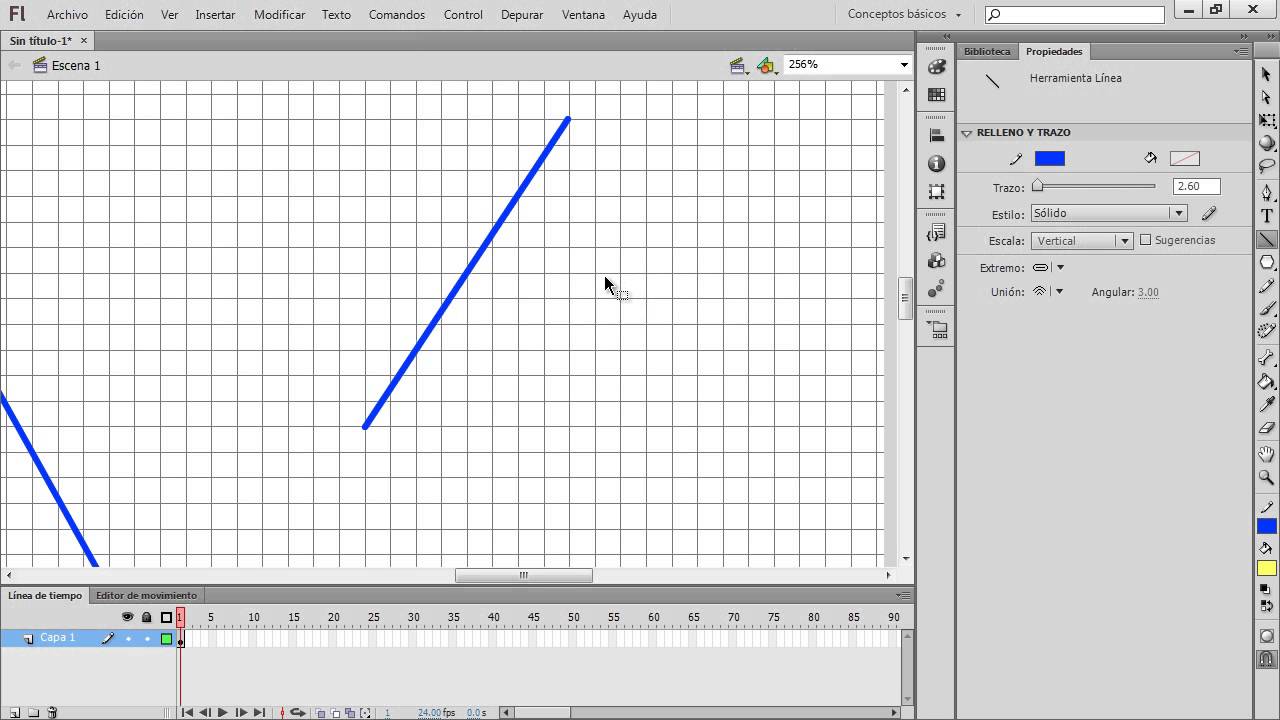Select the Subselection tool
Image resolution: width=1280 pixels, height=720 pixels.
1266,97
